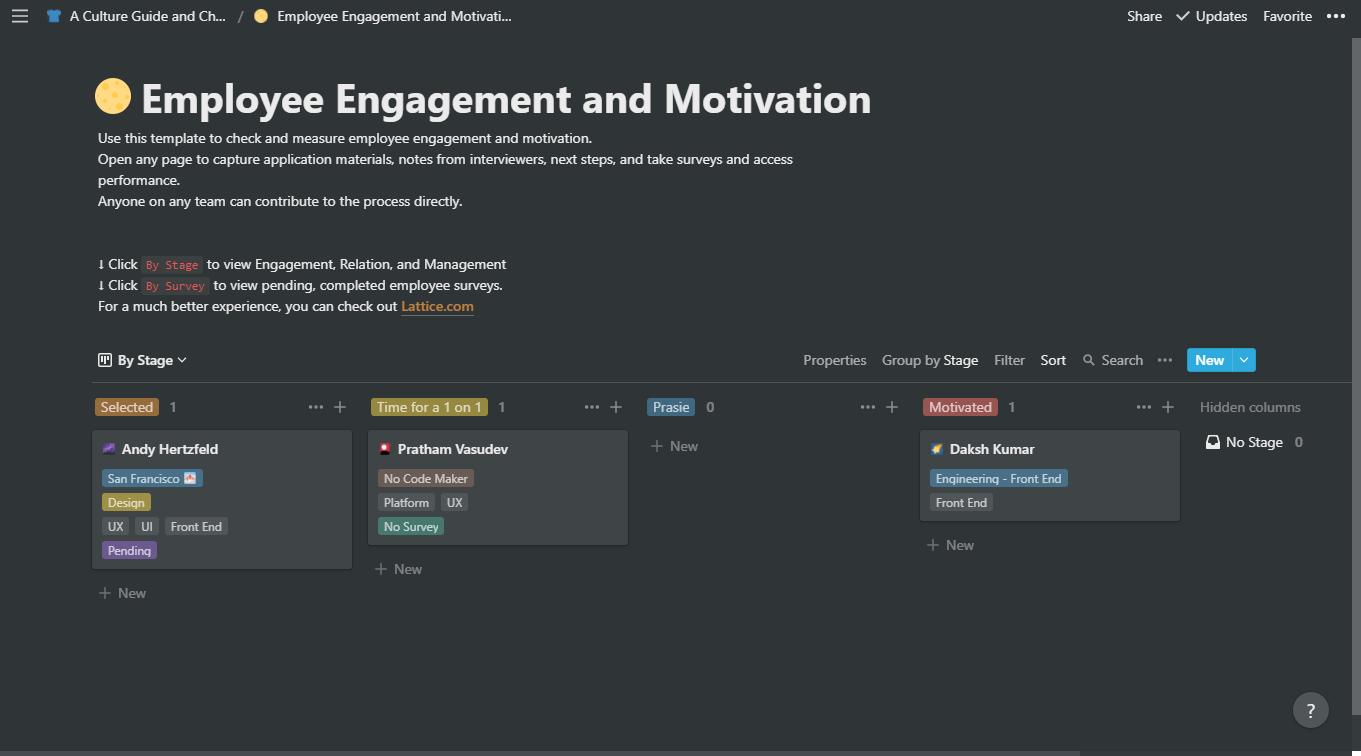Click the plus icon next to Time for a 1 on 1
Screen dimensions: 1361x756
click(615, 407)
